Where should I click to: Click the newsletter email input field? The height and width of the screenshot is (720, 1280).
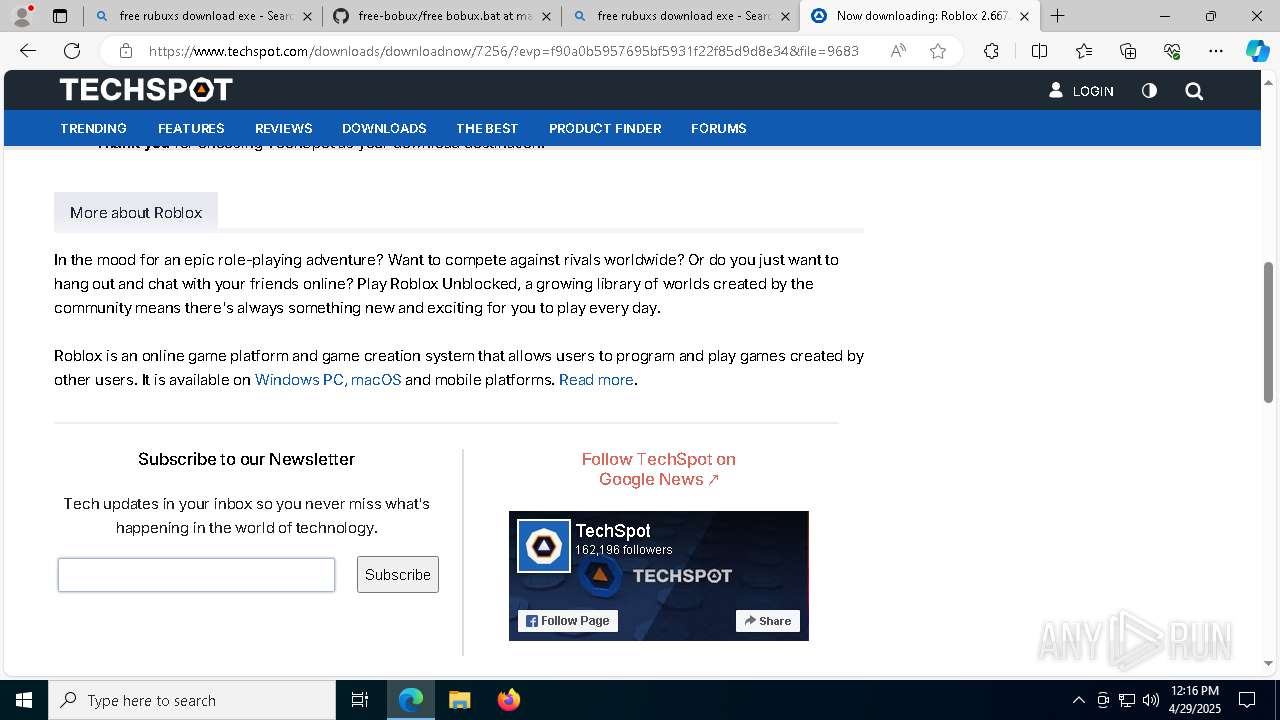(196, 575)
